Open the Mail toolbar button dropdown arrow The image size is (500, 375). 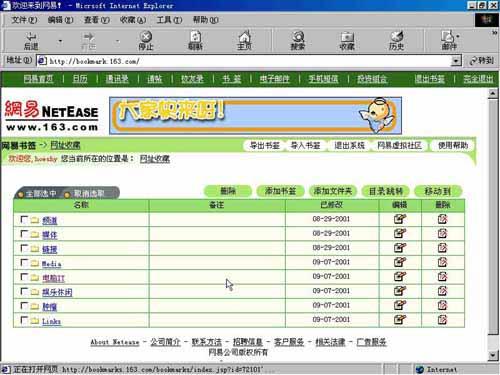458,36
